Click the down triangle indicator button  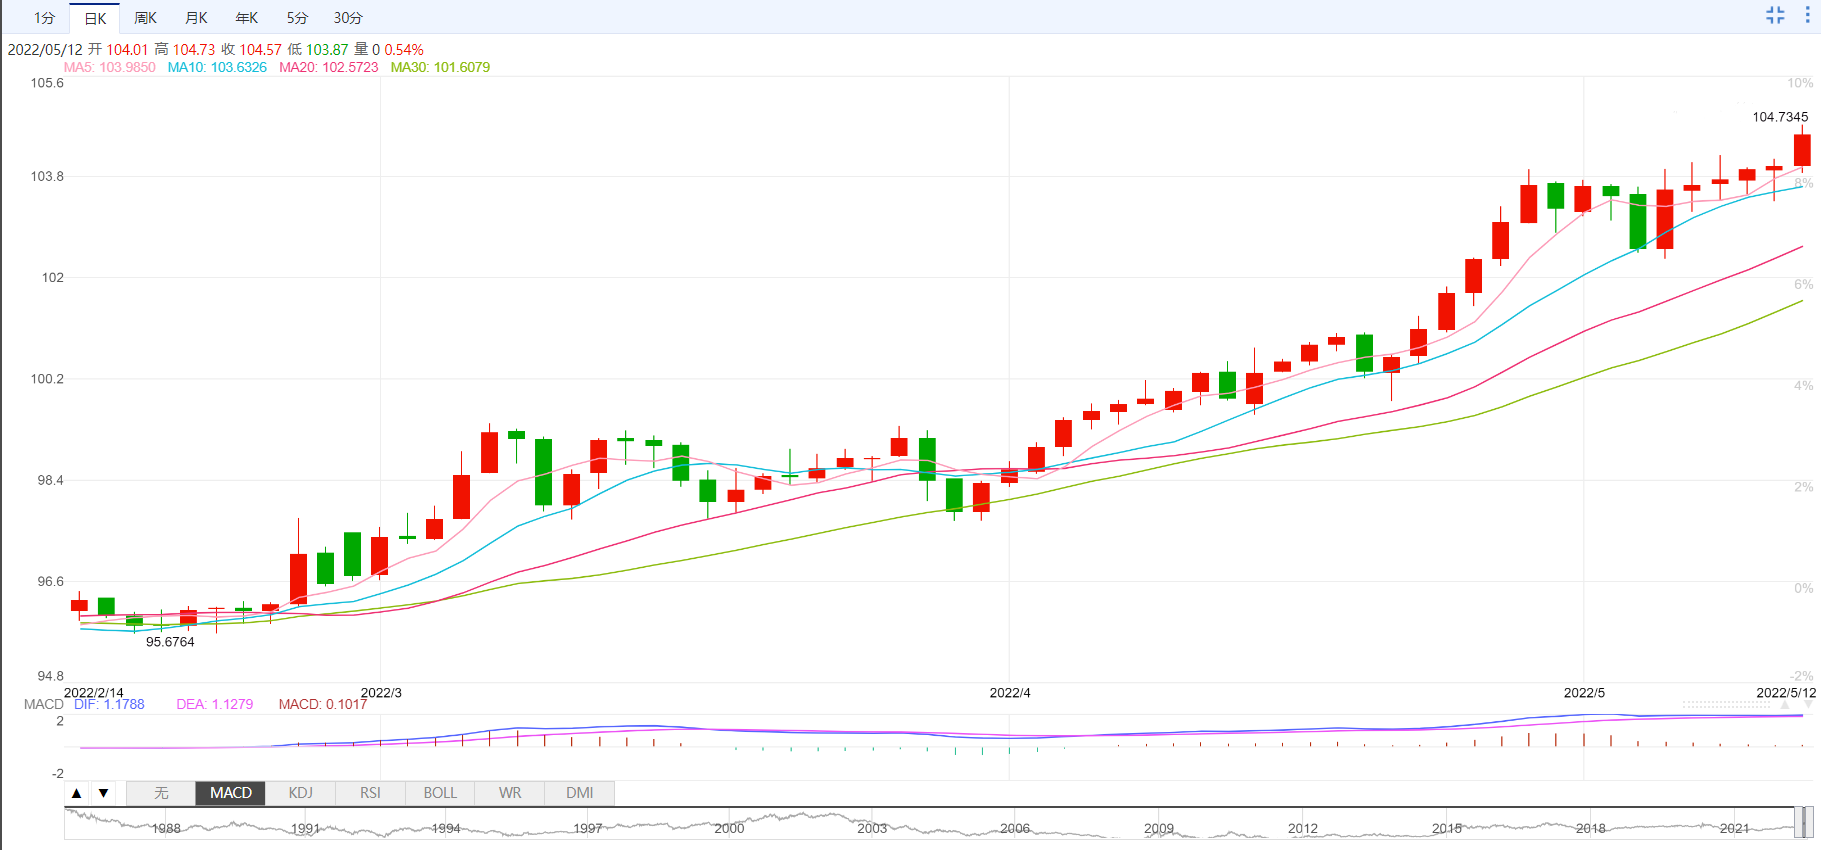(103, 793)
